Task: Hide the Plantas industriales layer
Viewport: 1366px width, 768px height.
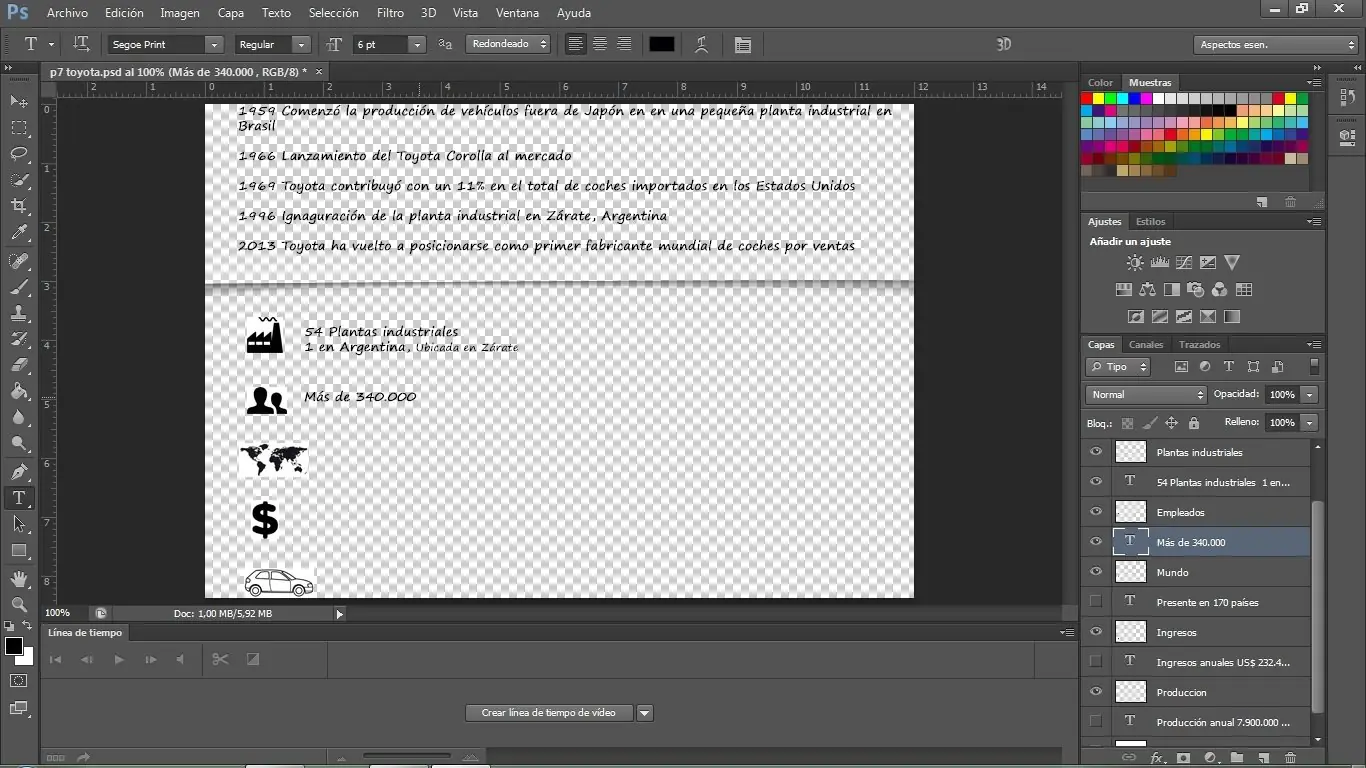Action: point(1096,452)
